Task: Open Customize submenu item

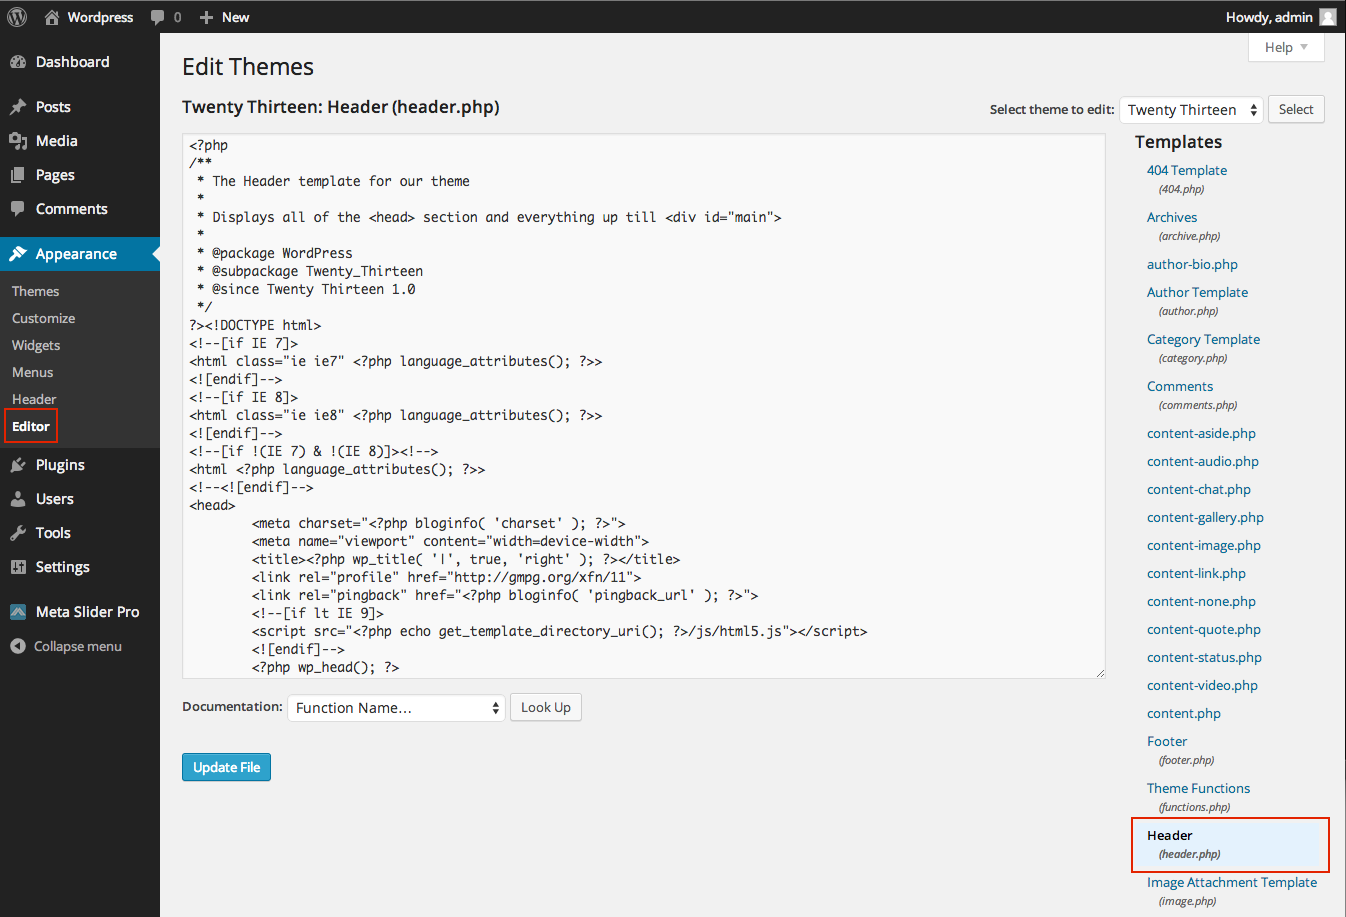Action: [x=44, y=318]
